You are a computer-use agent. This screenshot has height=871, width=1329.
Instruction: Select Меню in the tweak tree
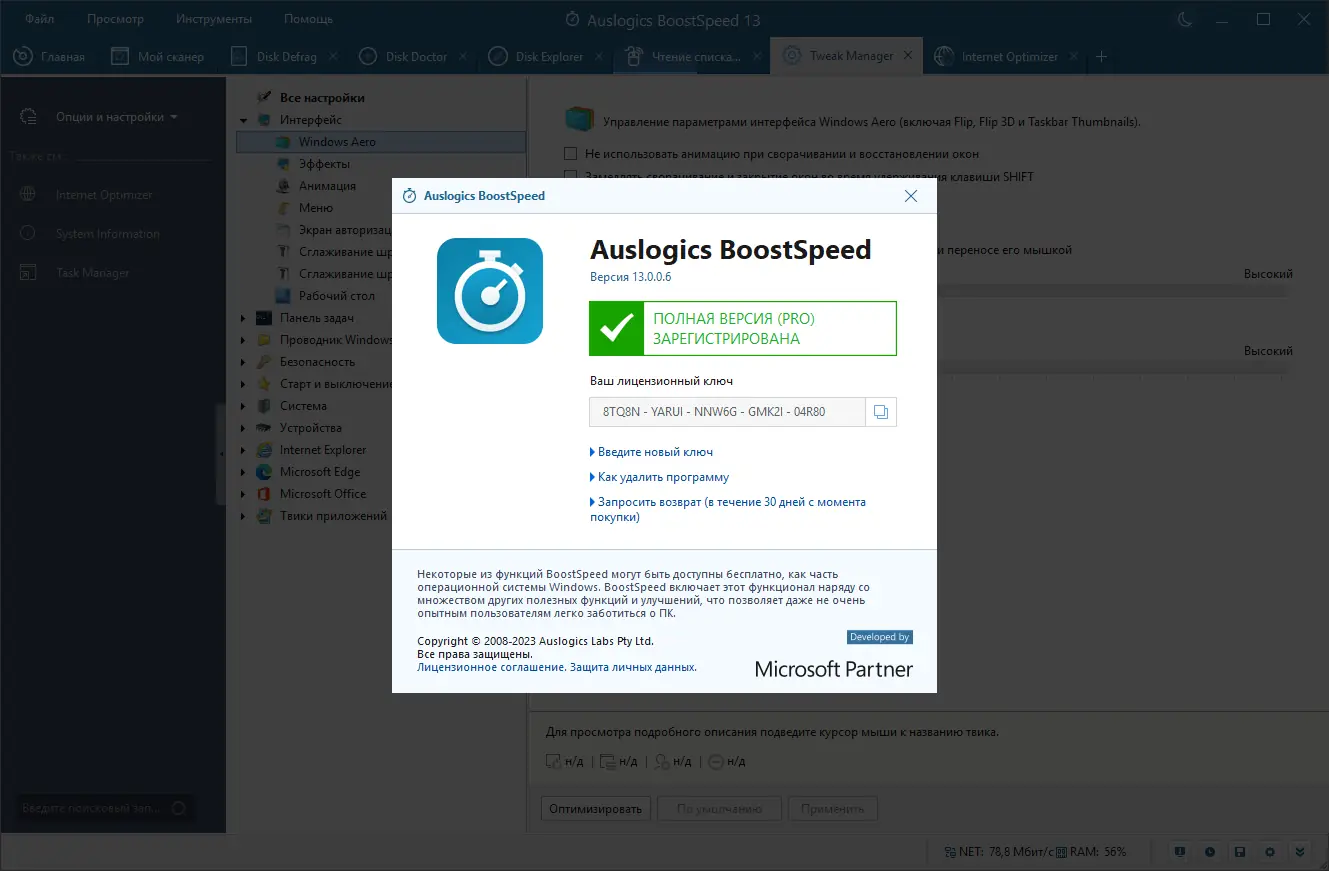tap(316, 208)
